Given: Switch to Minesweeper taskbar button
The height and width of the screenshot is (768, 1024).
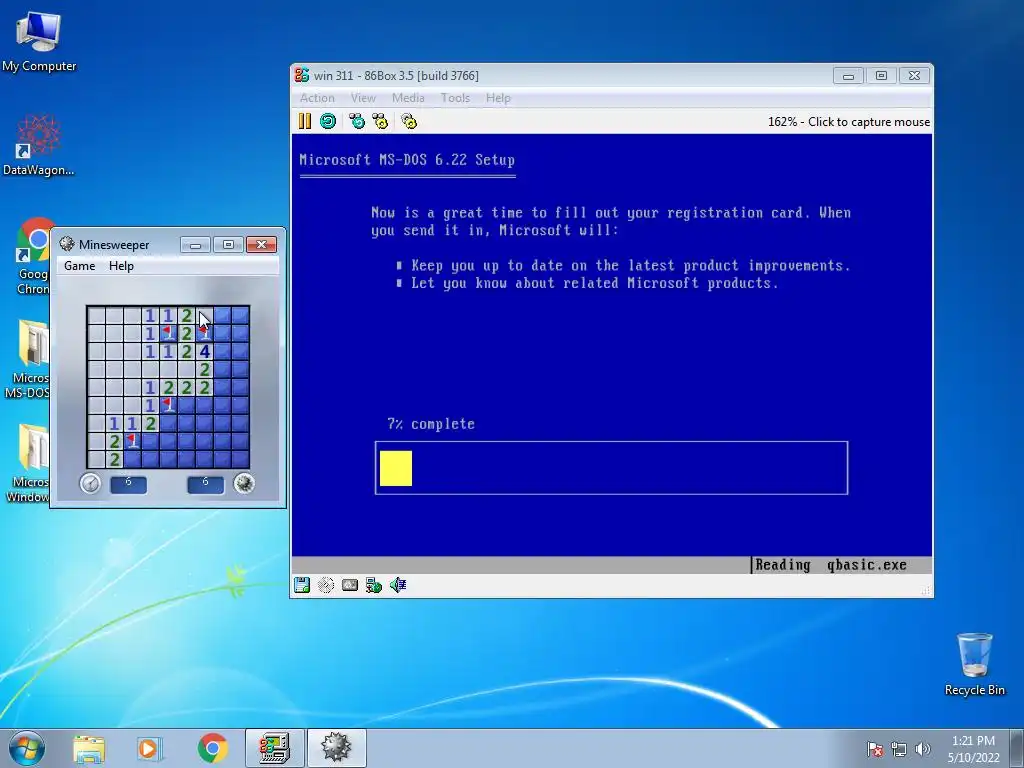Looking at the screenshot, I should click(336, 748).
